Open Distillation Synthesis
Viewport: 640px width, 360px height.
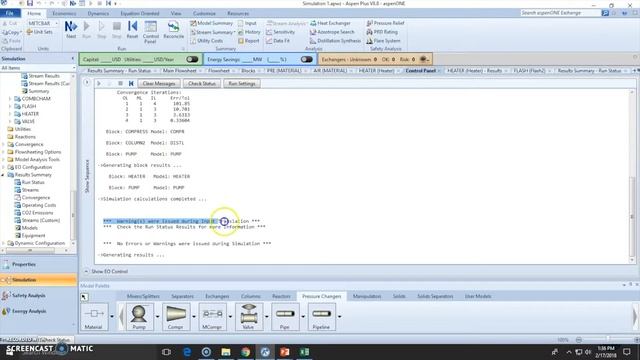tap(335, 41)
